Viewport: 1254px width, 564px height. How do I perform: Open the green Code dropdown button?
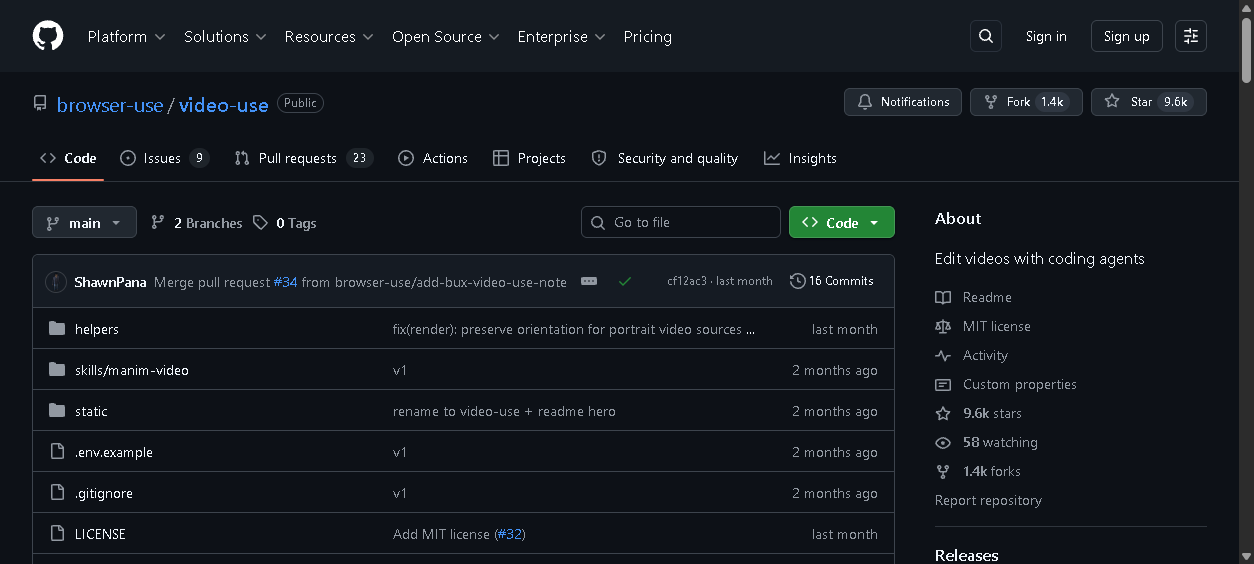[841, 222]
